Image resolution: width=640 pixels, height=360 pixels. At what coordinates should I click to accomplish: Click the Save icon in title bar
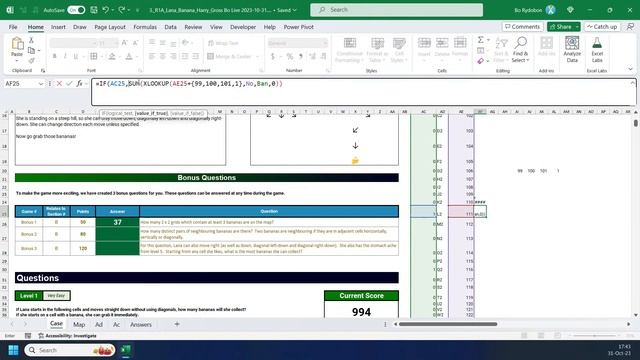click(x=93, y=10)
